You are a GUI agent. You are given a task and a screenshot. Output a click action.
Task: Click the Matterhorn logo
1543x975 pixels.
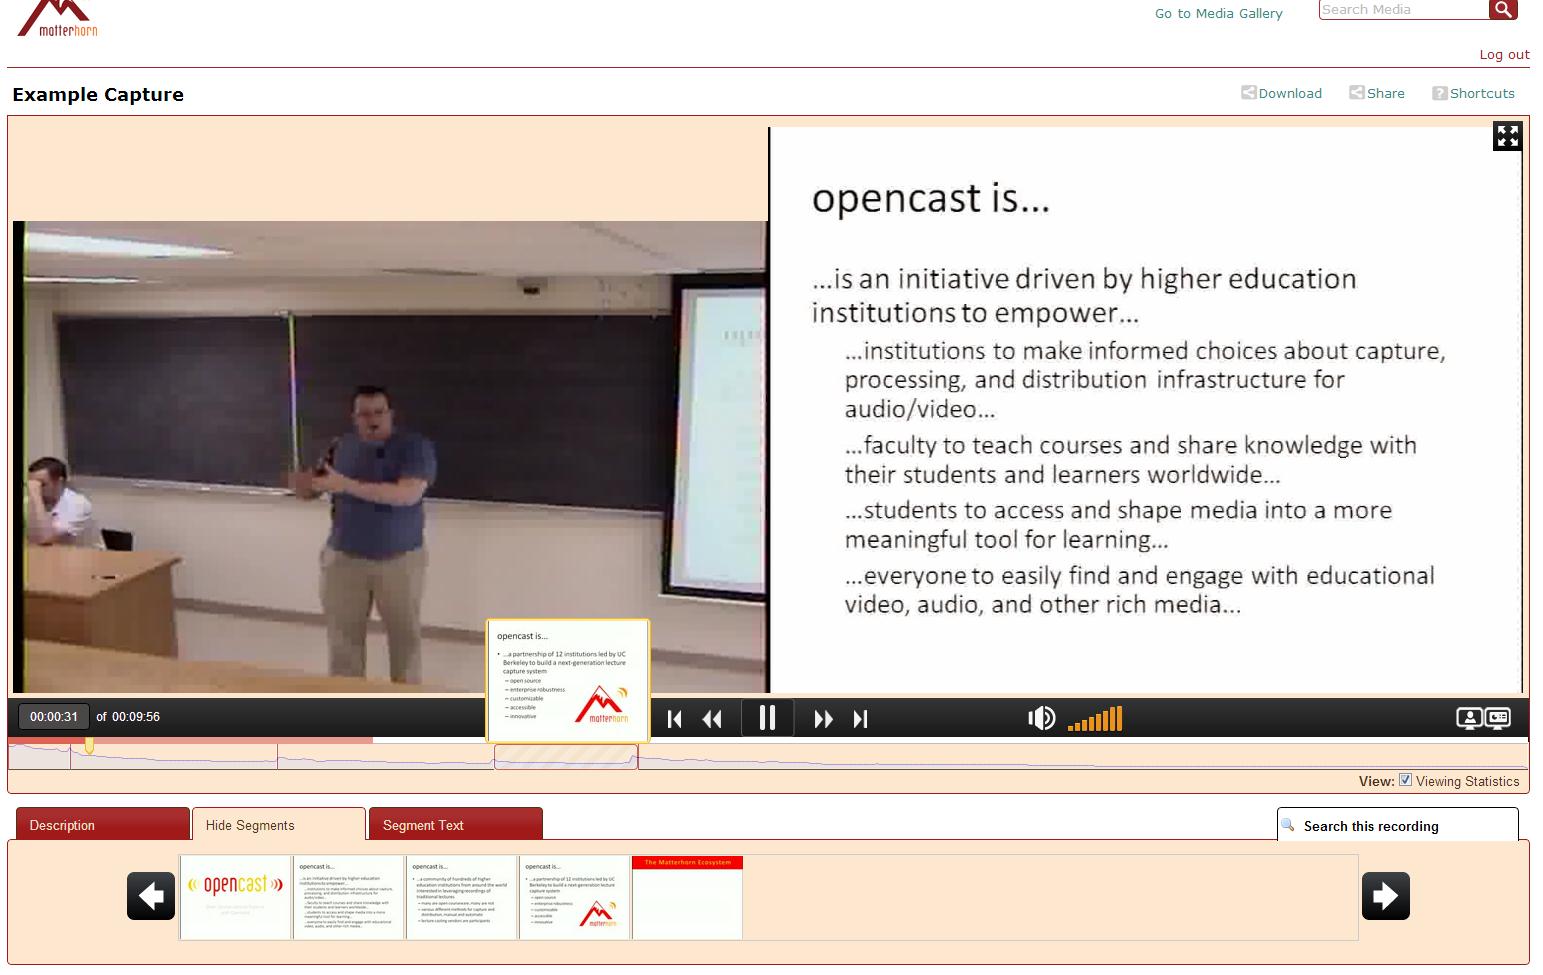58,18
